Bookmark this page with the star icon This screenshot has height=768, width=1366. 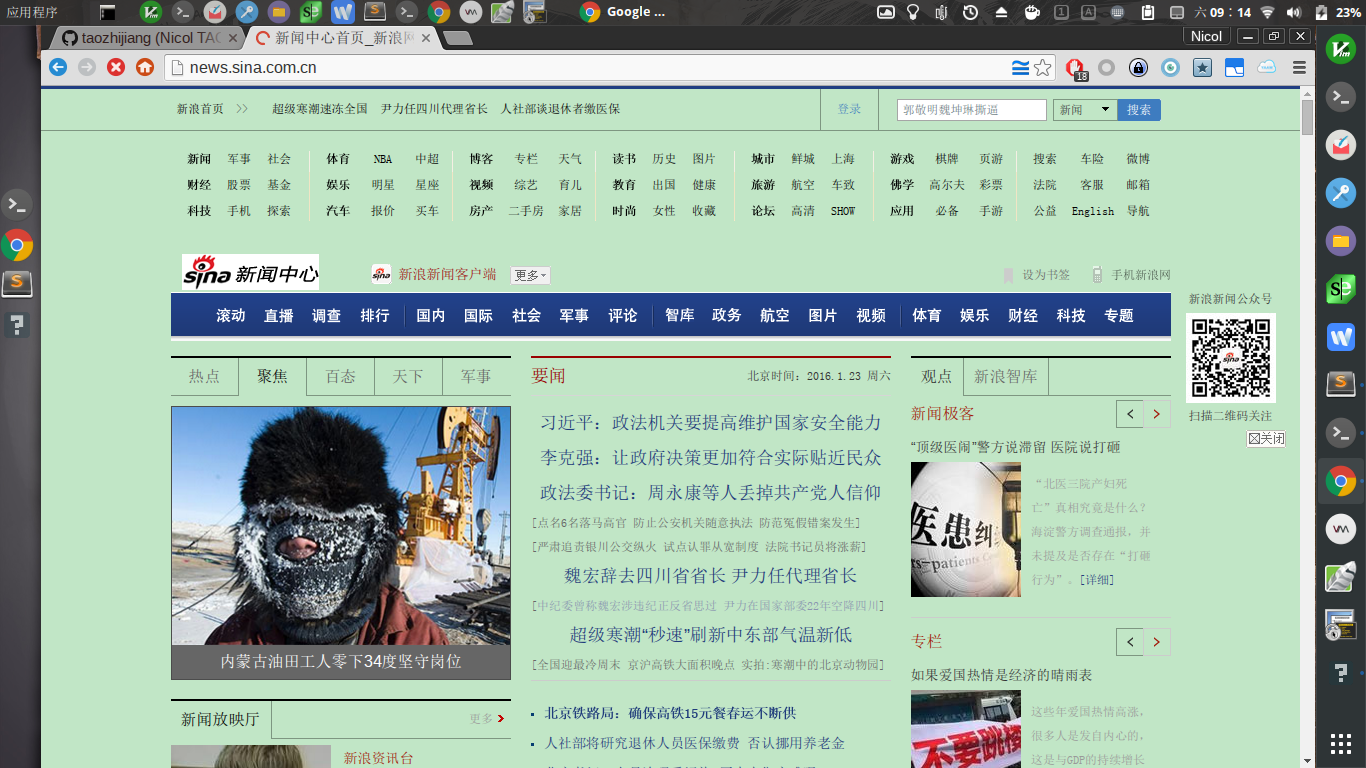point(1043,67)
